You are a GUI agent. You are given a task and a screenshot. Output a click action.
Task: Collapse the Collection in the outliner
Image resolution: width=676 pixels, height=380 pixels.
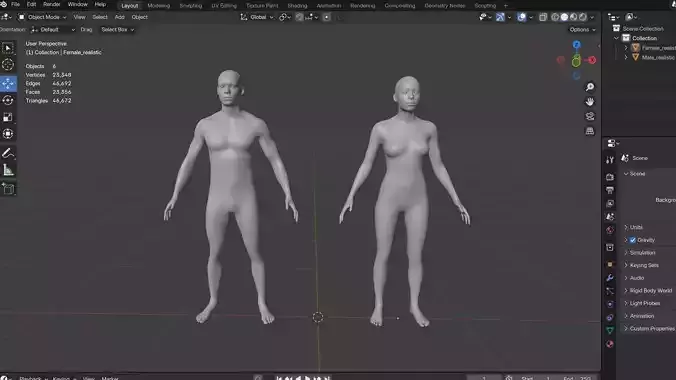click(x=617, y=38)
